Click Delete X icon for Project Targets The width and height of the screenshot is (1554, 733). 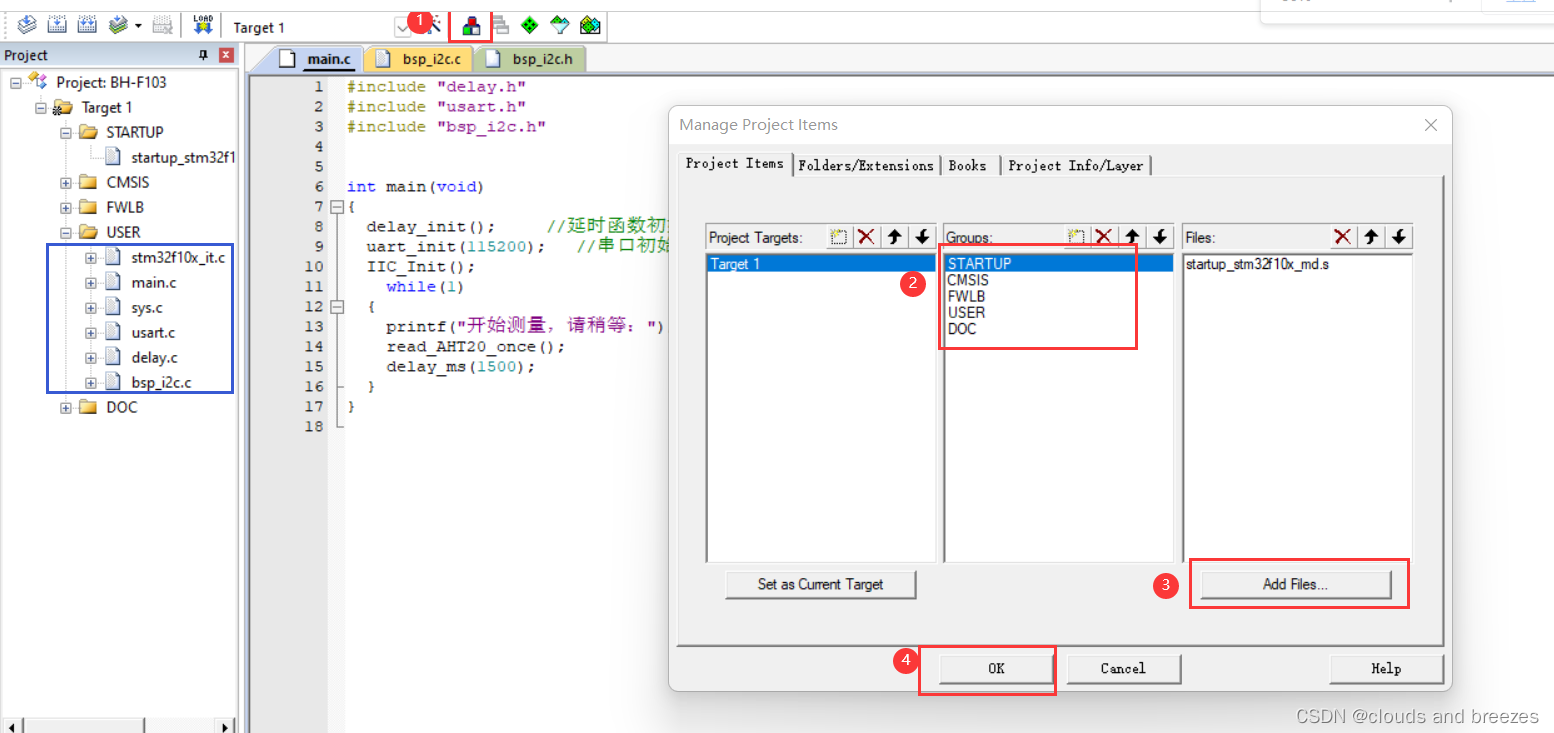[x=867, y=237]
